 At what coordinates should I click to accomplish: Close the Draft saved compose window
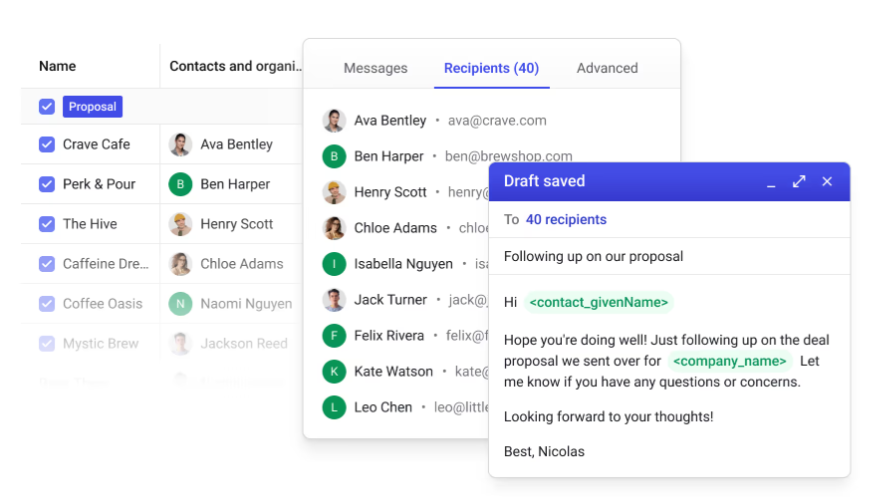[x=827, y=181]
